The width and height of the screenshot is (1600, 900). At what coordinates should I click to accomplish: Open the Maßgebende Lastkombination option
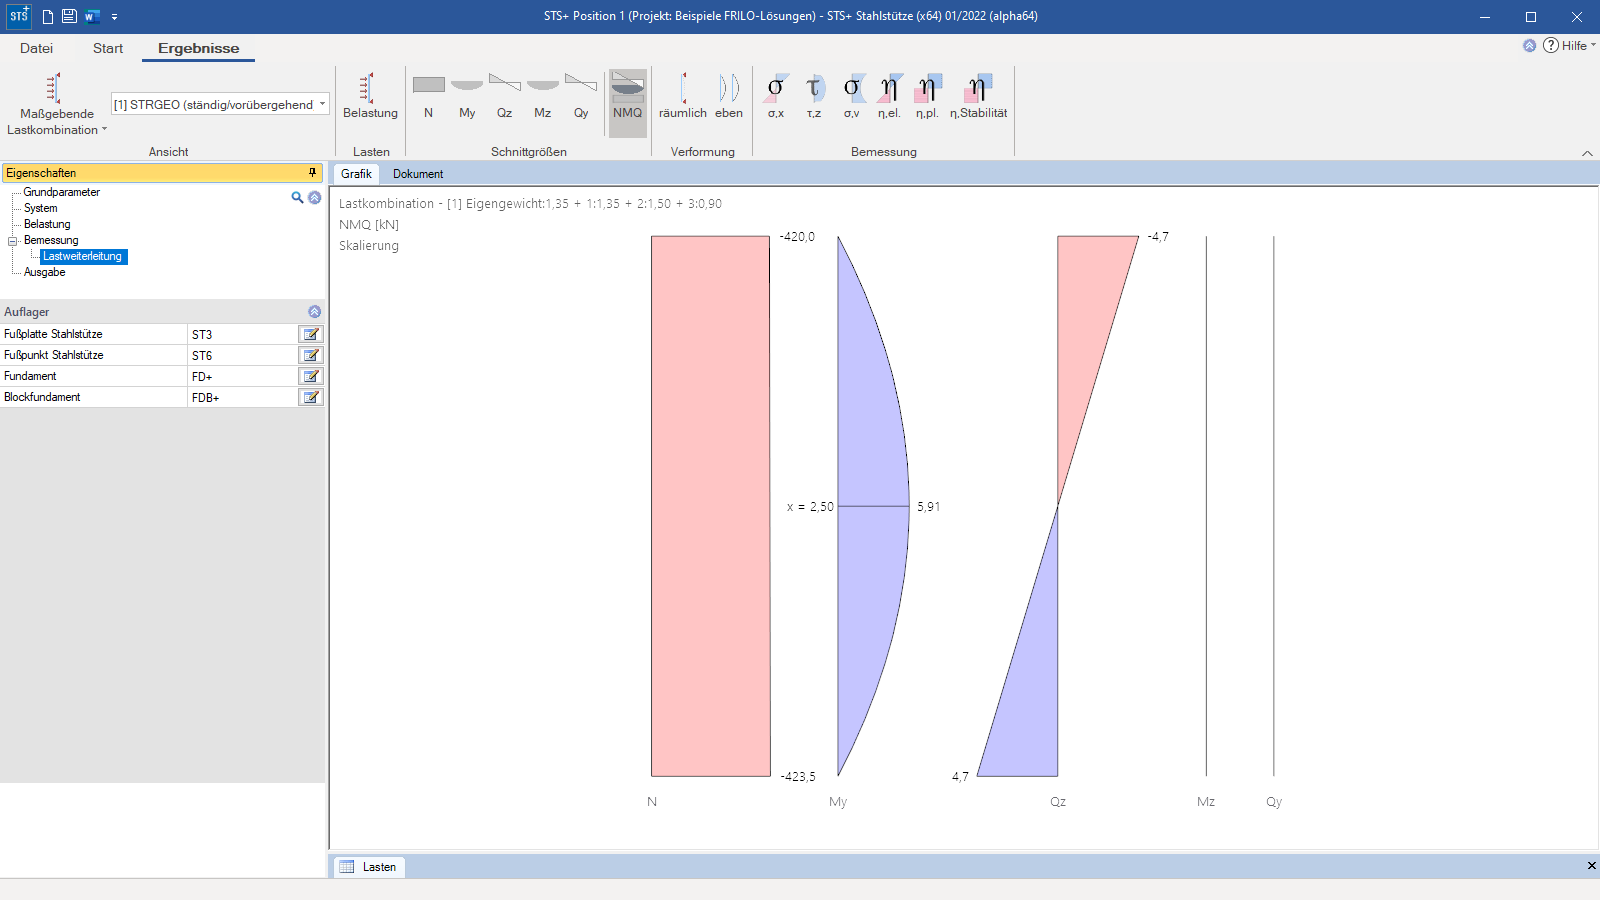(56, 104)
